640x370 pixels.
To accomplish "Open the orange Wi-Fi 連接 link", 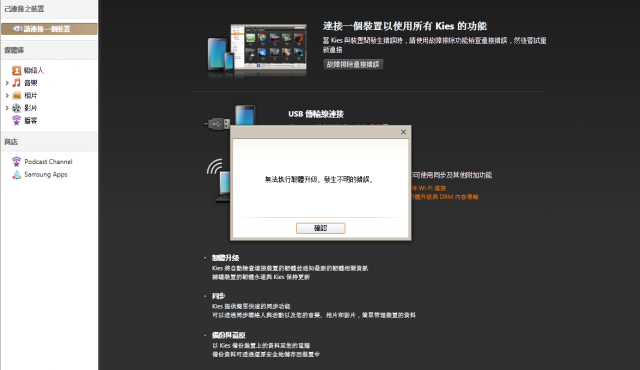I will (x=429, y=188).
